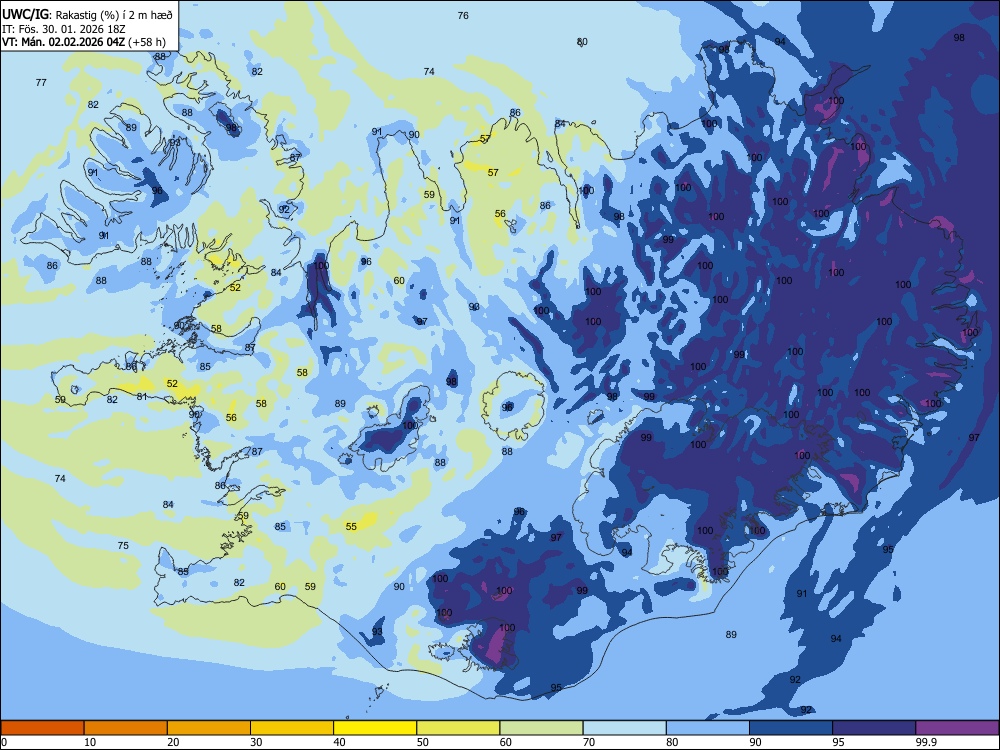1000x750 pixels.
Task: Click the 'VT: Mán. 02.02.2026 04Z (+58 h)' line
Action: 84,42
